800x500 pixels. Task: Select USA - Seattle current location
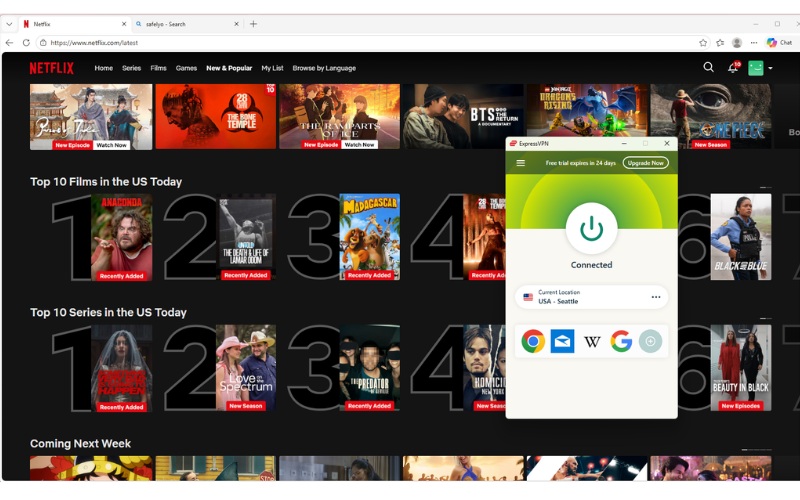click(591, 297)
